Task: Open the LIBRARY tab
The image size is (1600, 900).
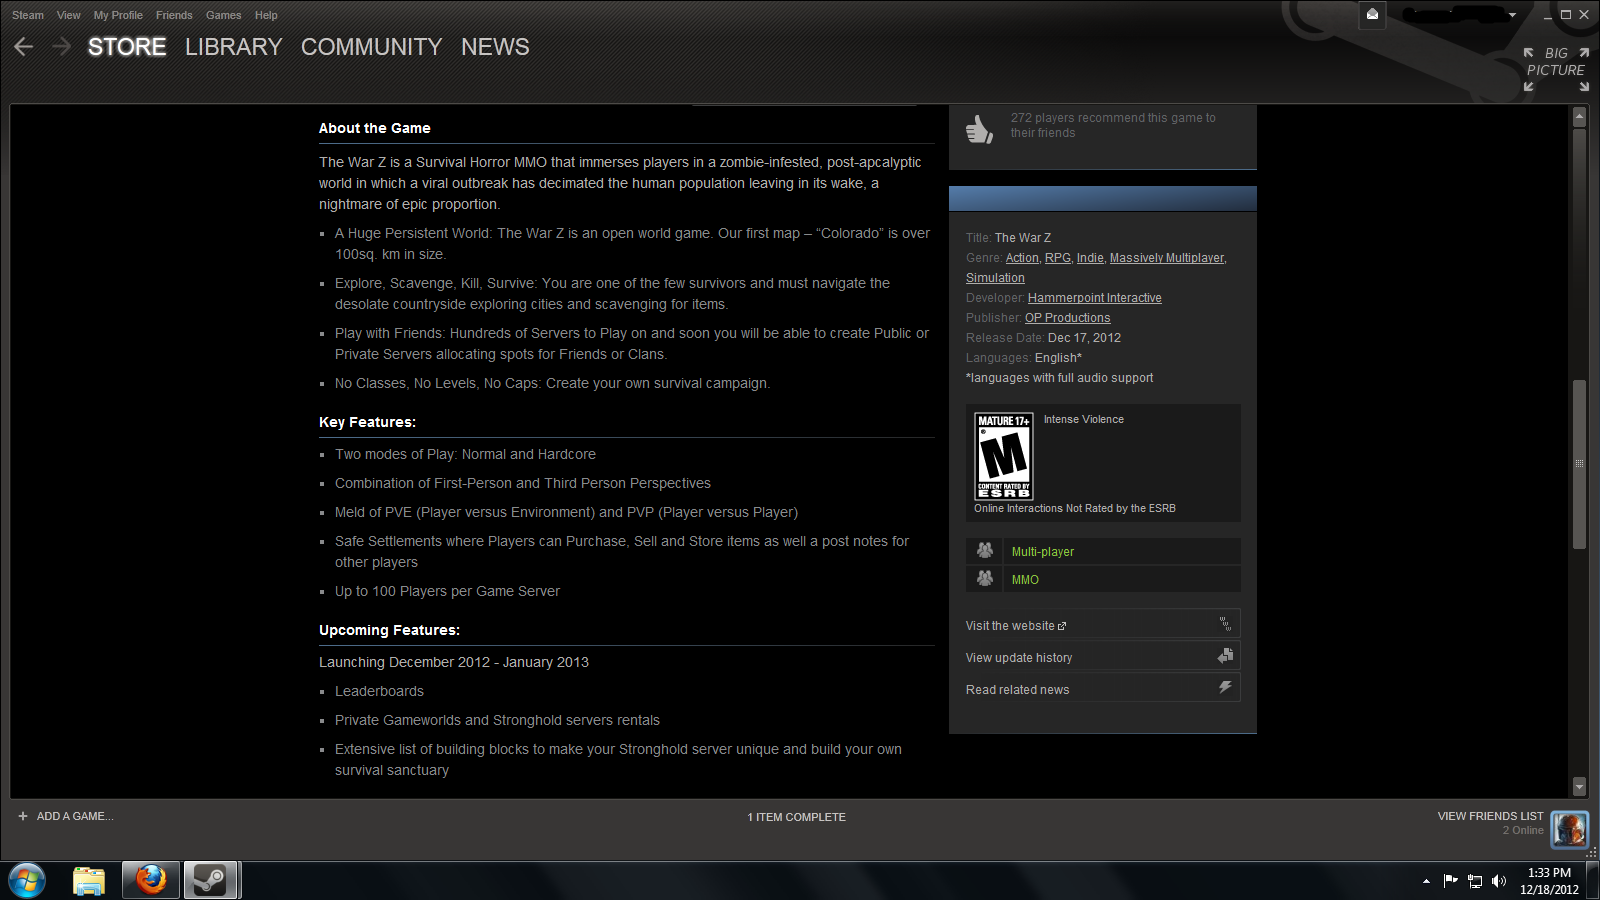Action: click(x=233, y=47)
